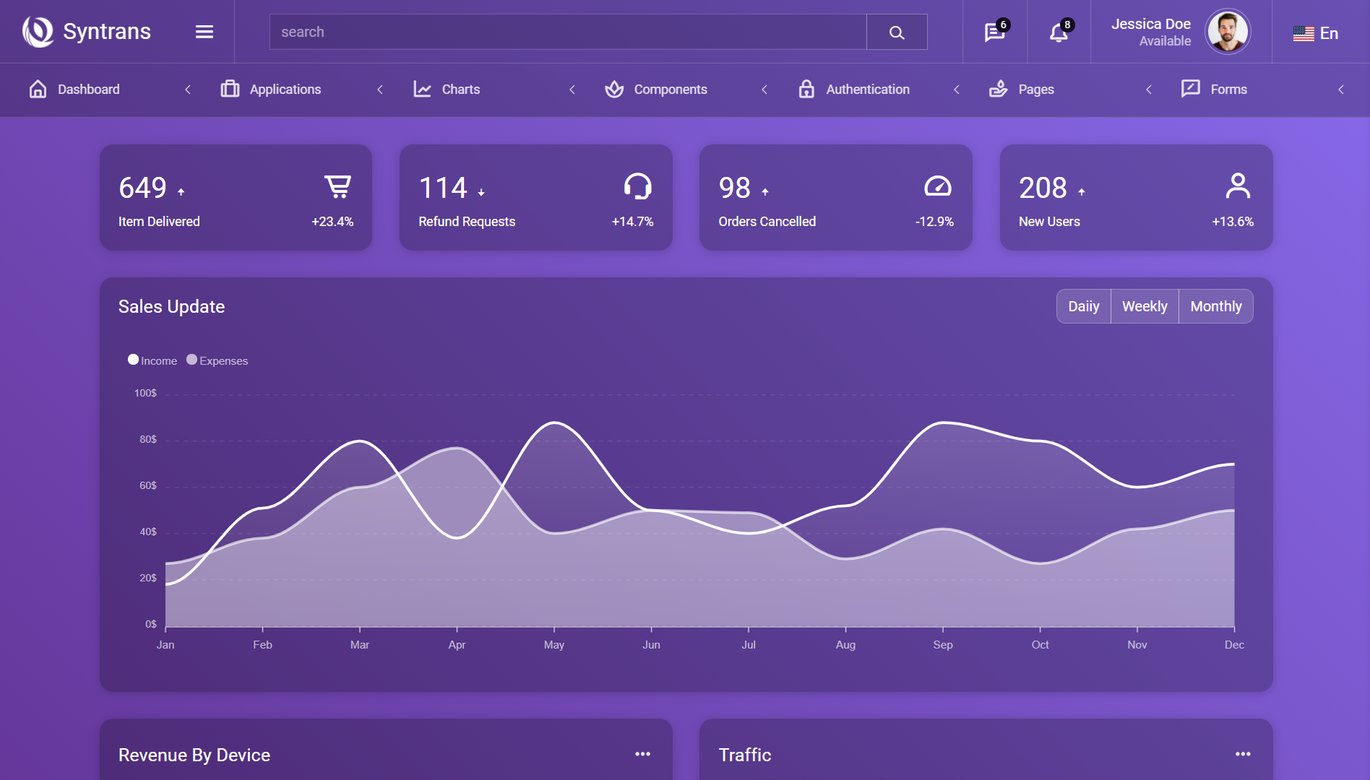
Task: Open the En language selector
Action: pyautogui.click(x=1315, y=33)
